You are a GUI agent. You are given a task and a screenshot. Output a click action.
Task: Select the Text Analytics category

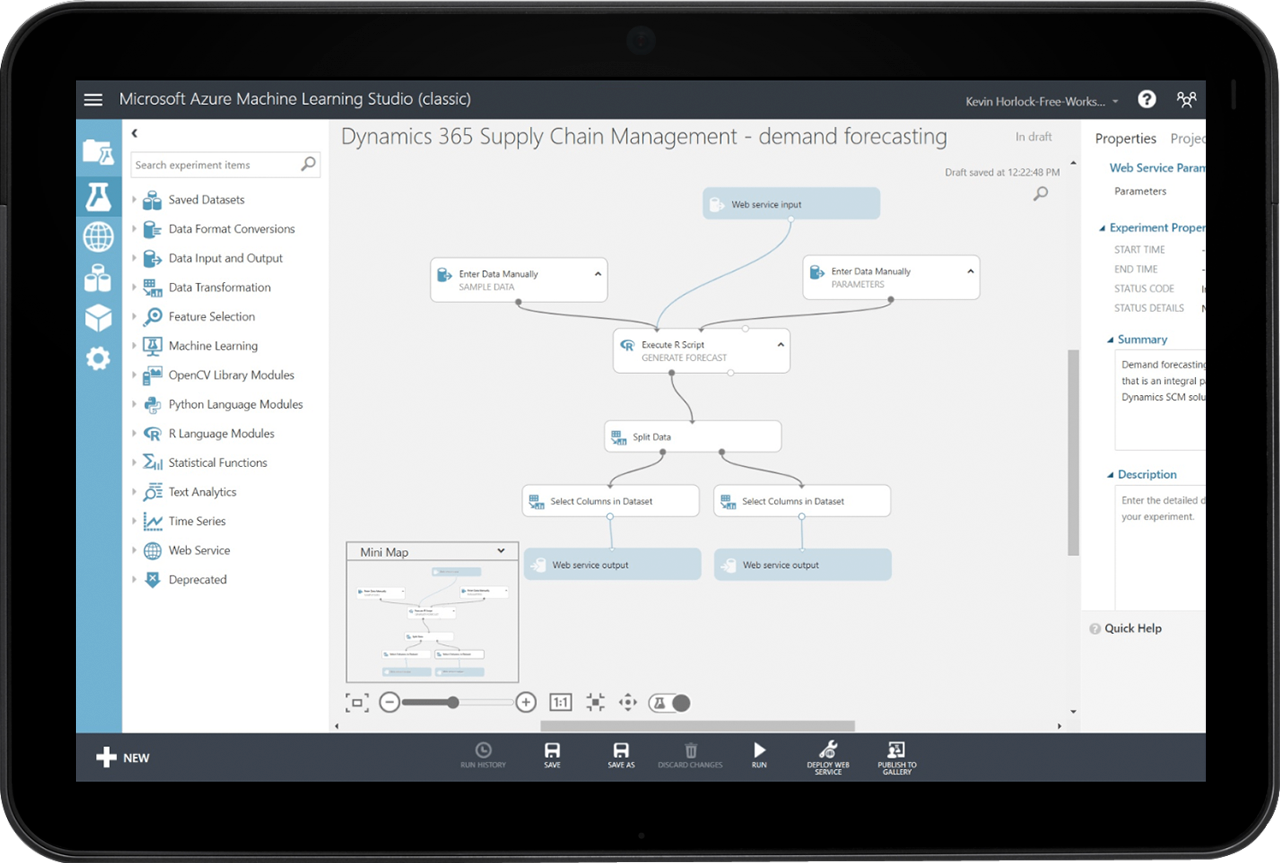202,492
